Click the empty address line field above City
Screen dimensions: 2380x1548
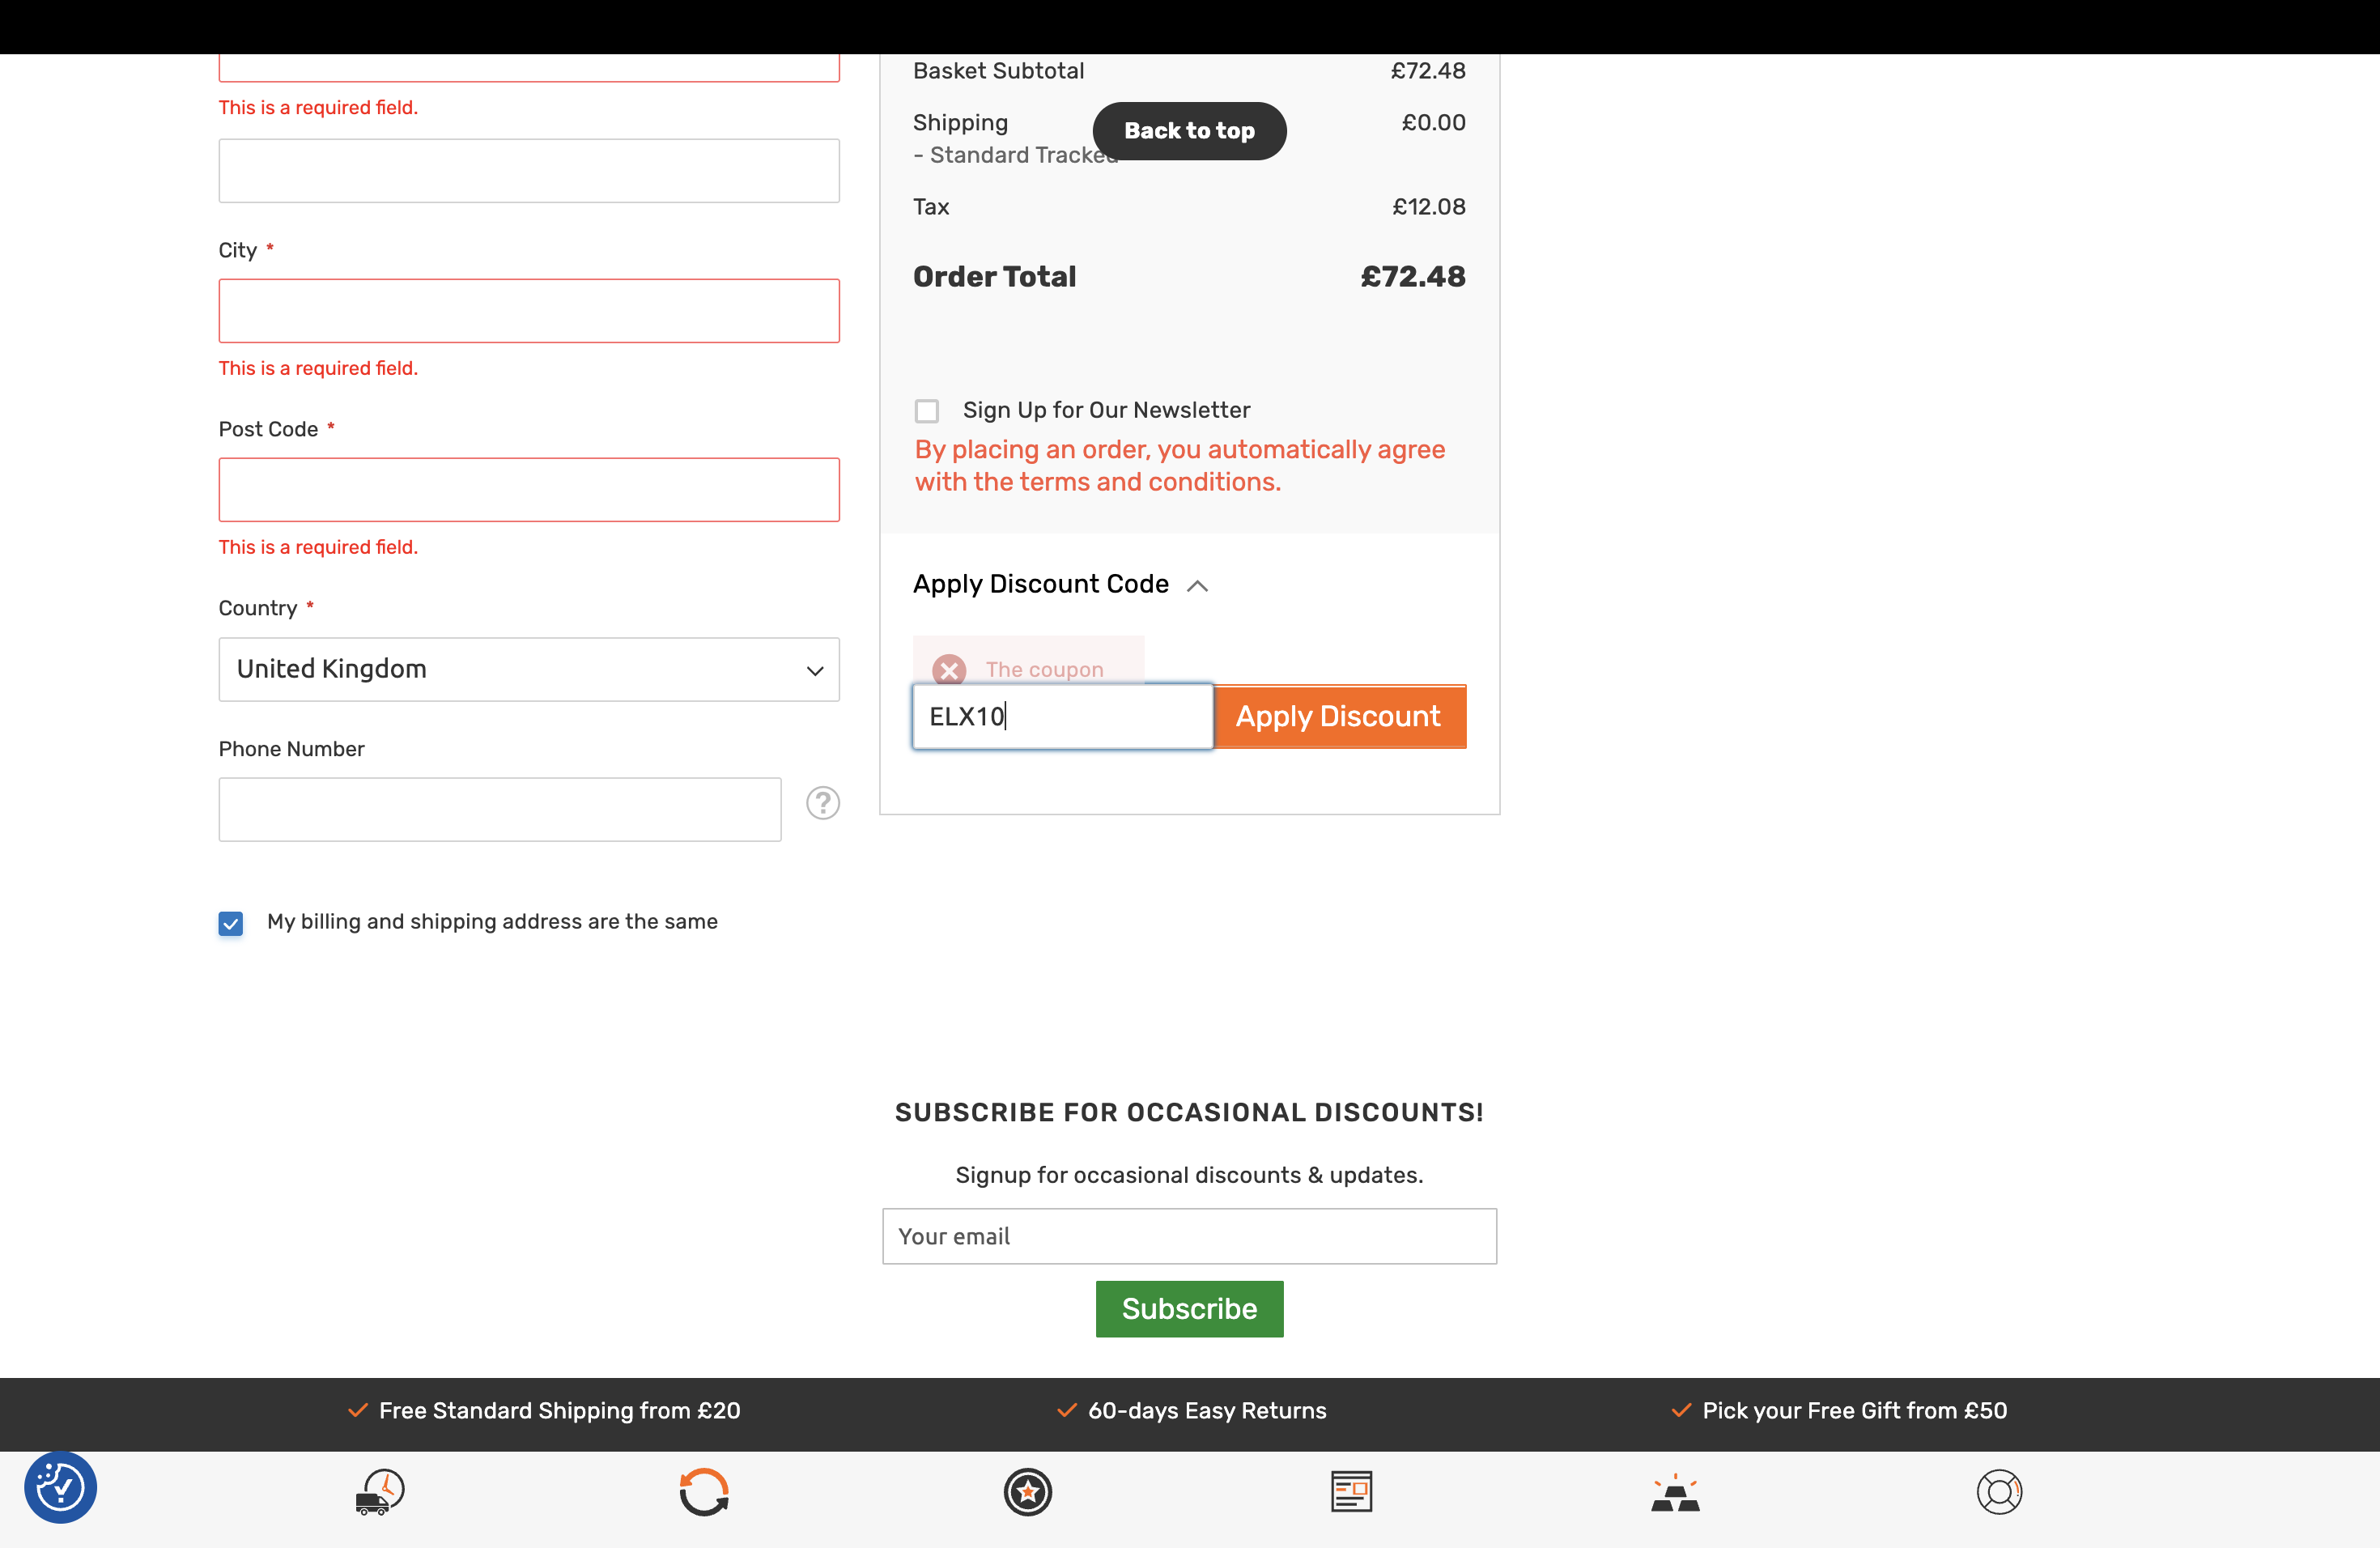click(529, 171)
